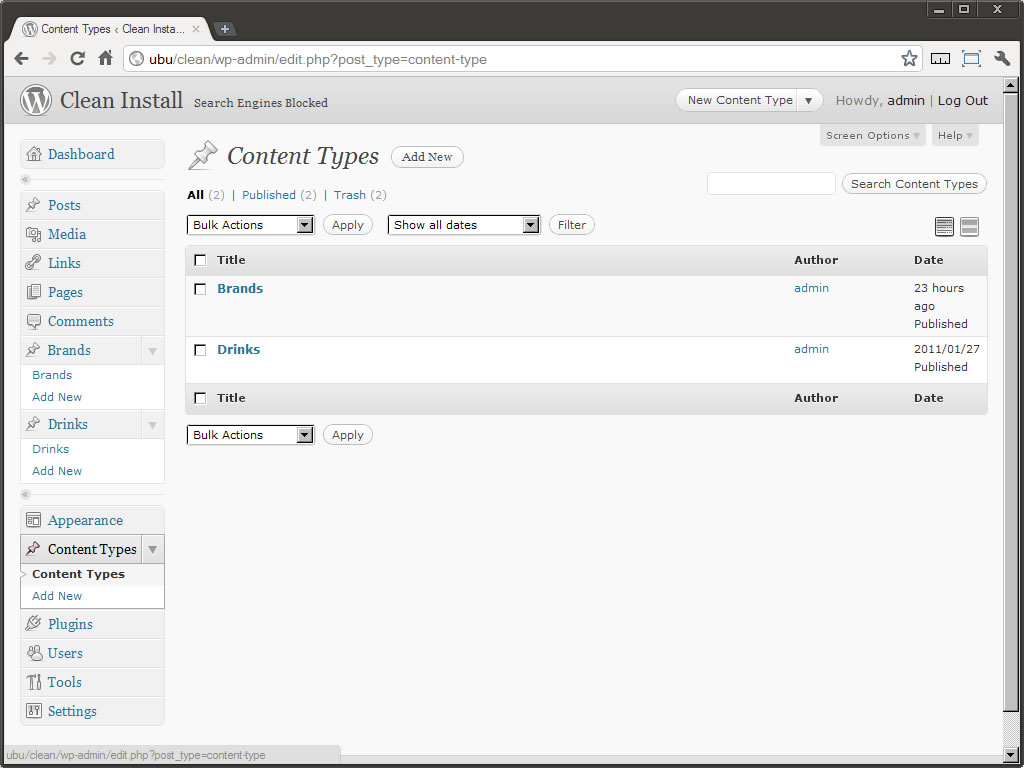Screen dimensions: 1024x768
Task: Click the Content Types pushpin menu icon
Action: point(33,549)
